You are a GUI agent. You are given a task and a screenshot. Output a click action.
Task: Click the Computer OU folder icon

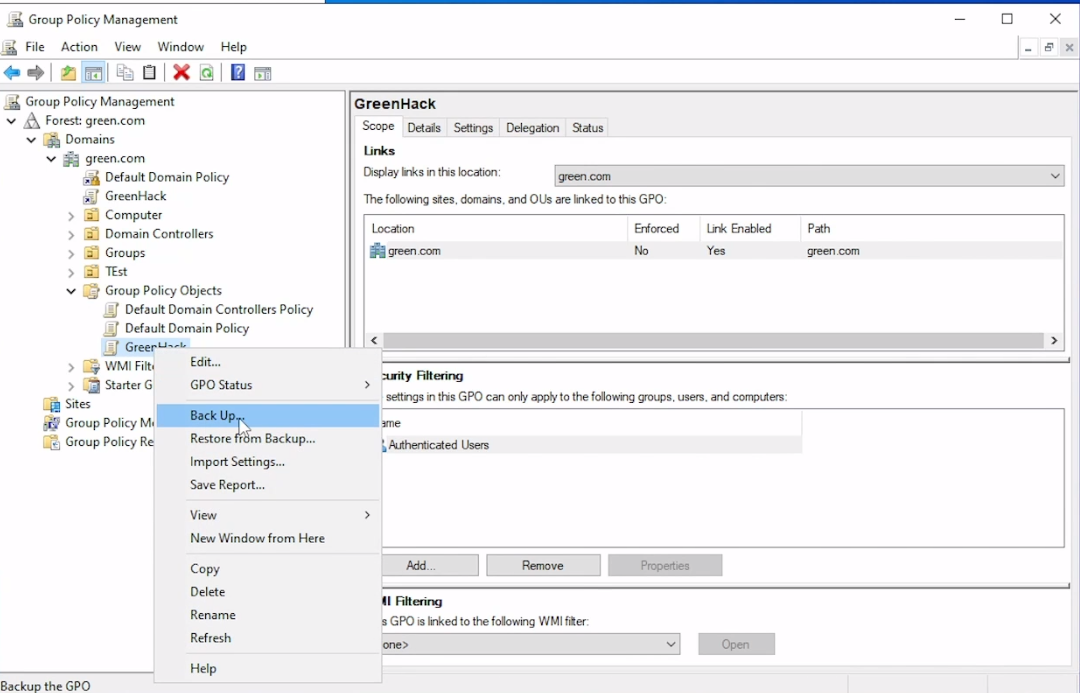(x=91, y=215)
